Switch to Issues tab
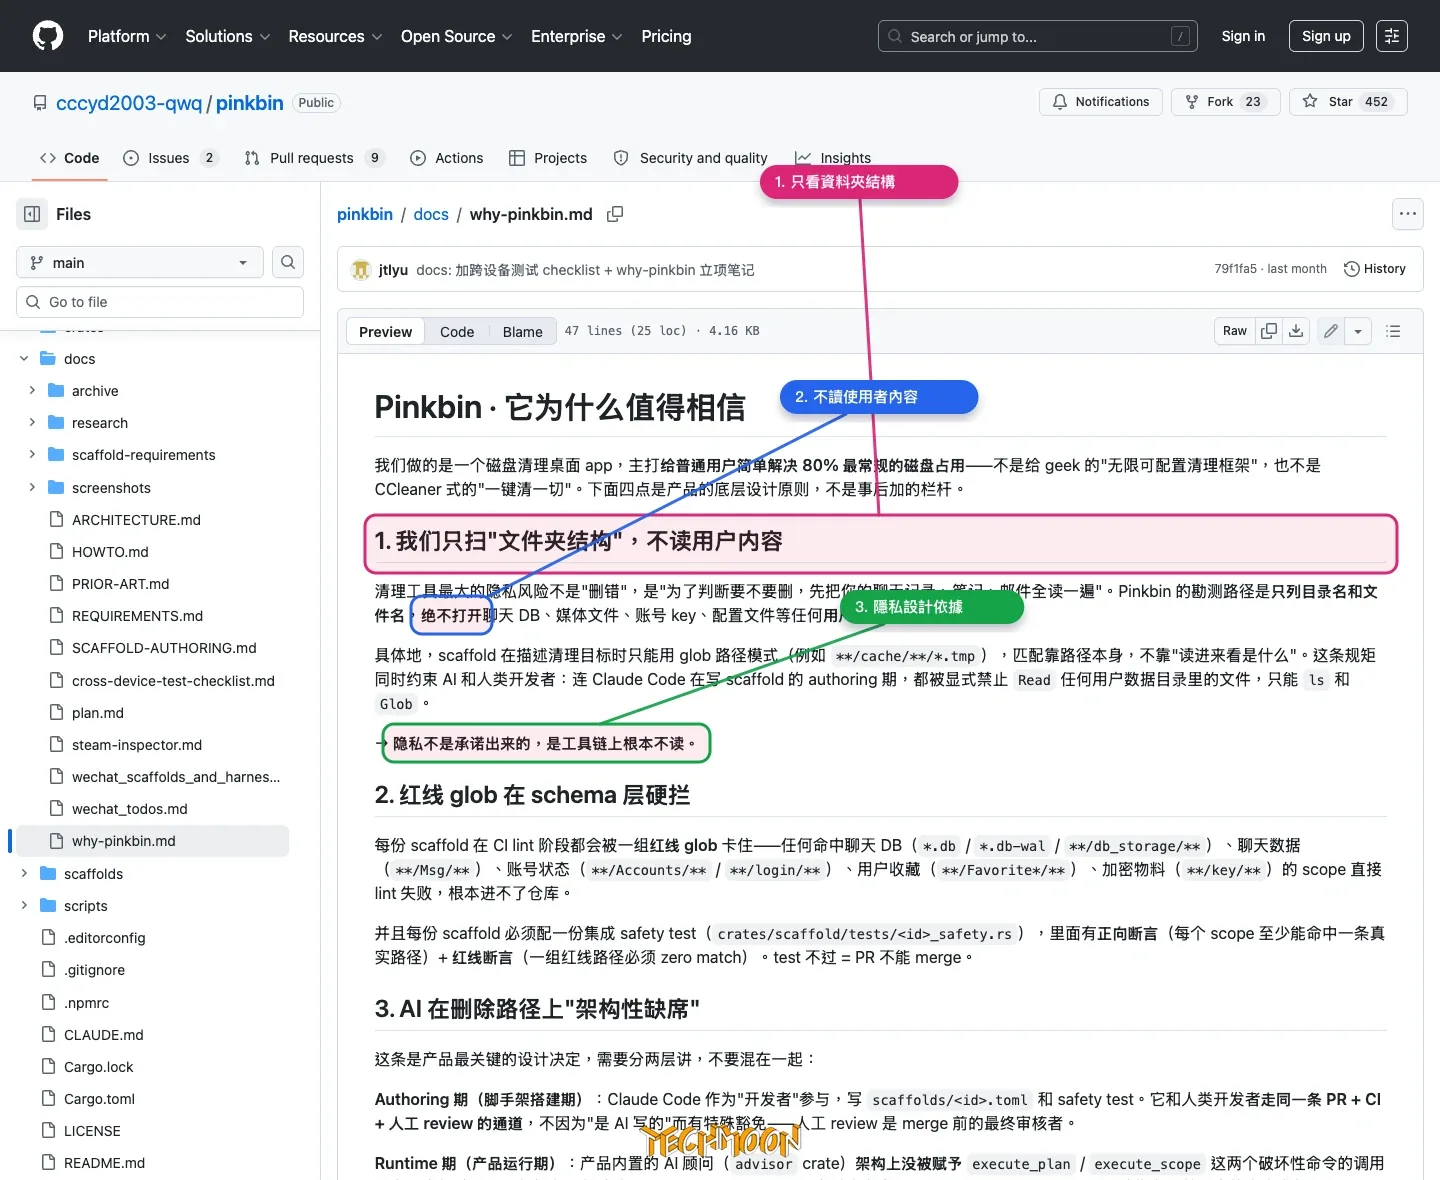This screenshot has height=1180, width=1440. click(x=170, y=158)
